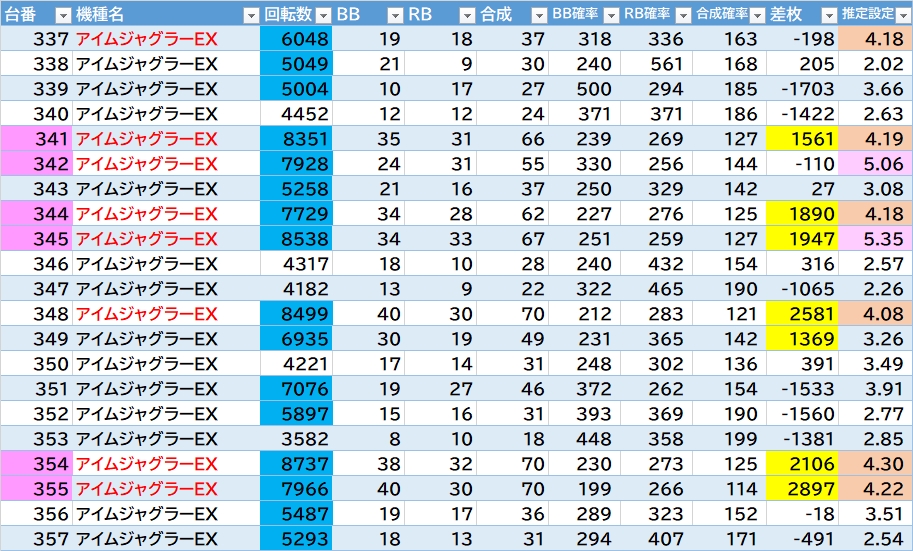Select rotation count cell 4452
The image size is (913, 551).
[296, 114]
